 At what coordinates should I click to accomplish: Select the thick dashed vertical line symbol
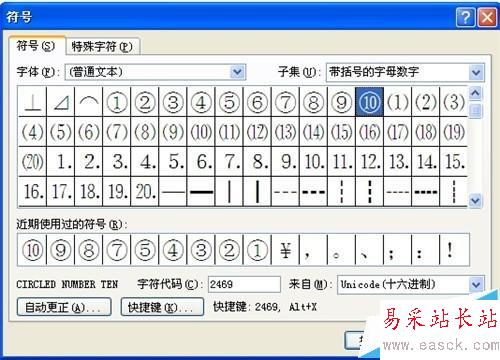coord(369,191)
